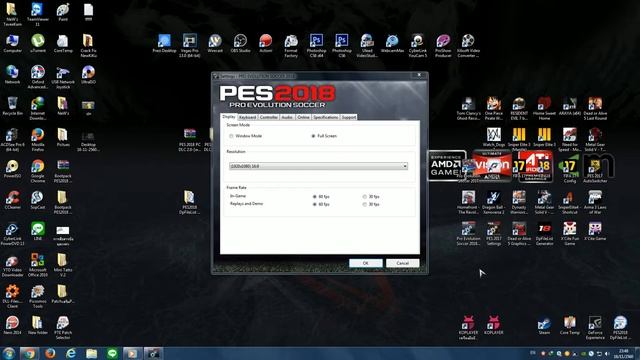Open the Paint desktop shortcut
The height and width of the screenshot is (360, 640).
[x=63, y=12]
